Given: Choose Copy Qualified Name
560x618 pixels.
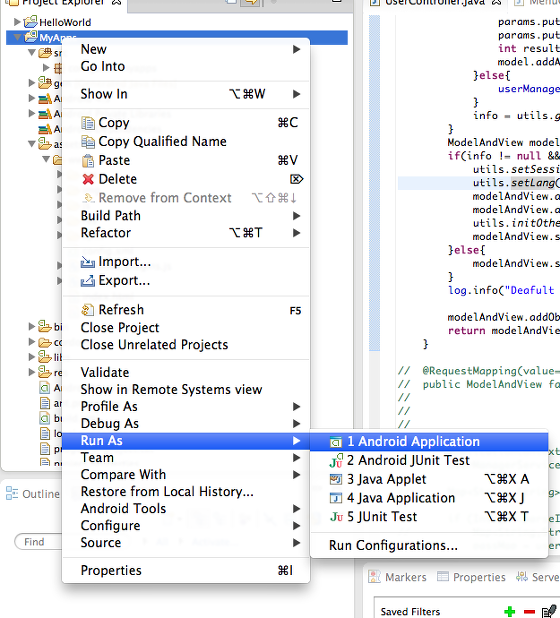Looking at the screenshot, I should coord(186,142).
